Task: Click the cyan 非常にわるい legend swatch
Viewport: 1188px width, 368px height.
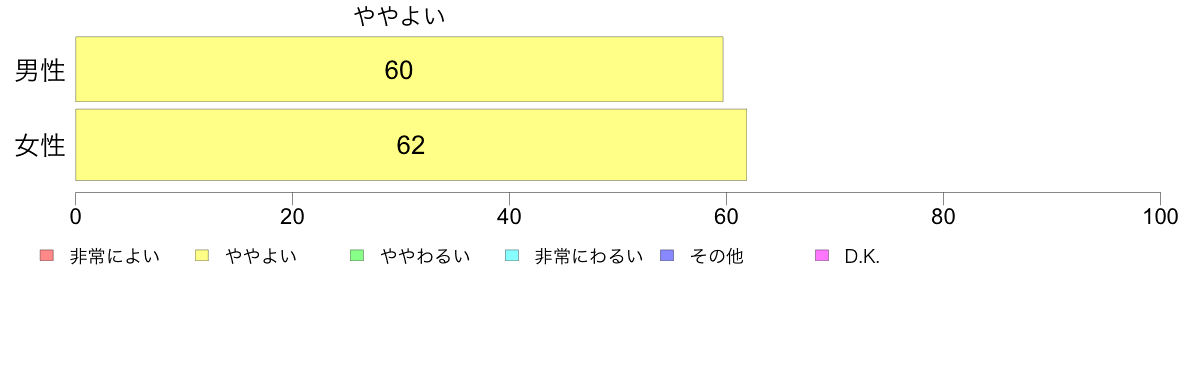Action: point(511,256)
